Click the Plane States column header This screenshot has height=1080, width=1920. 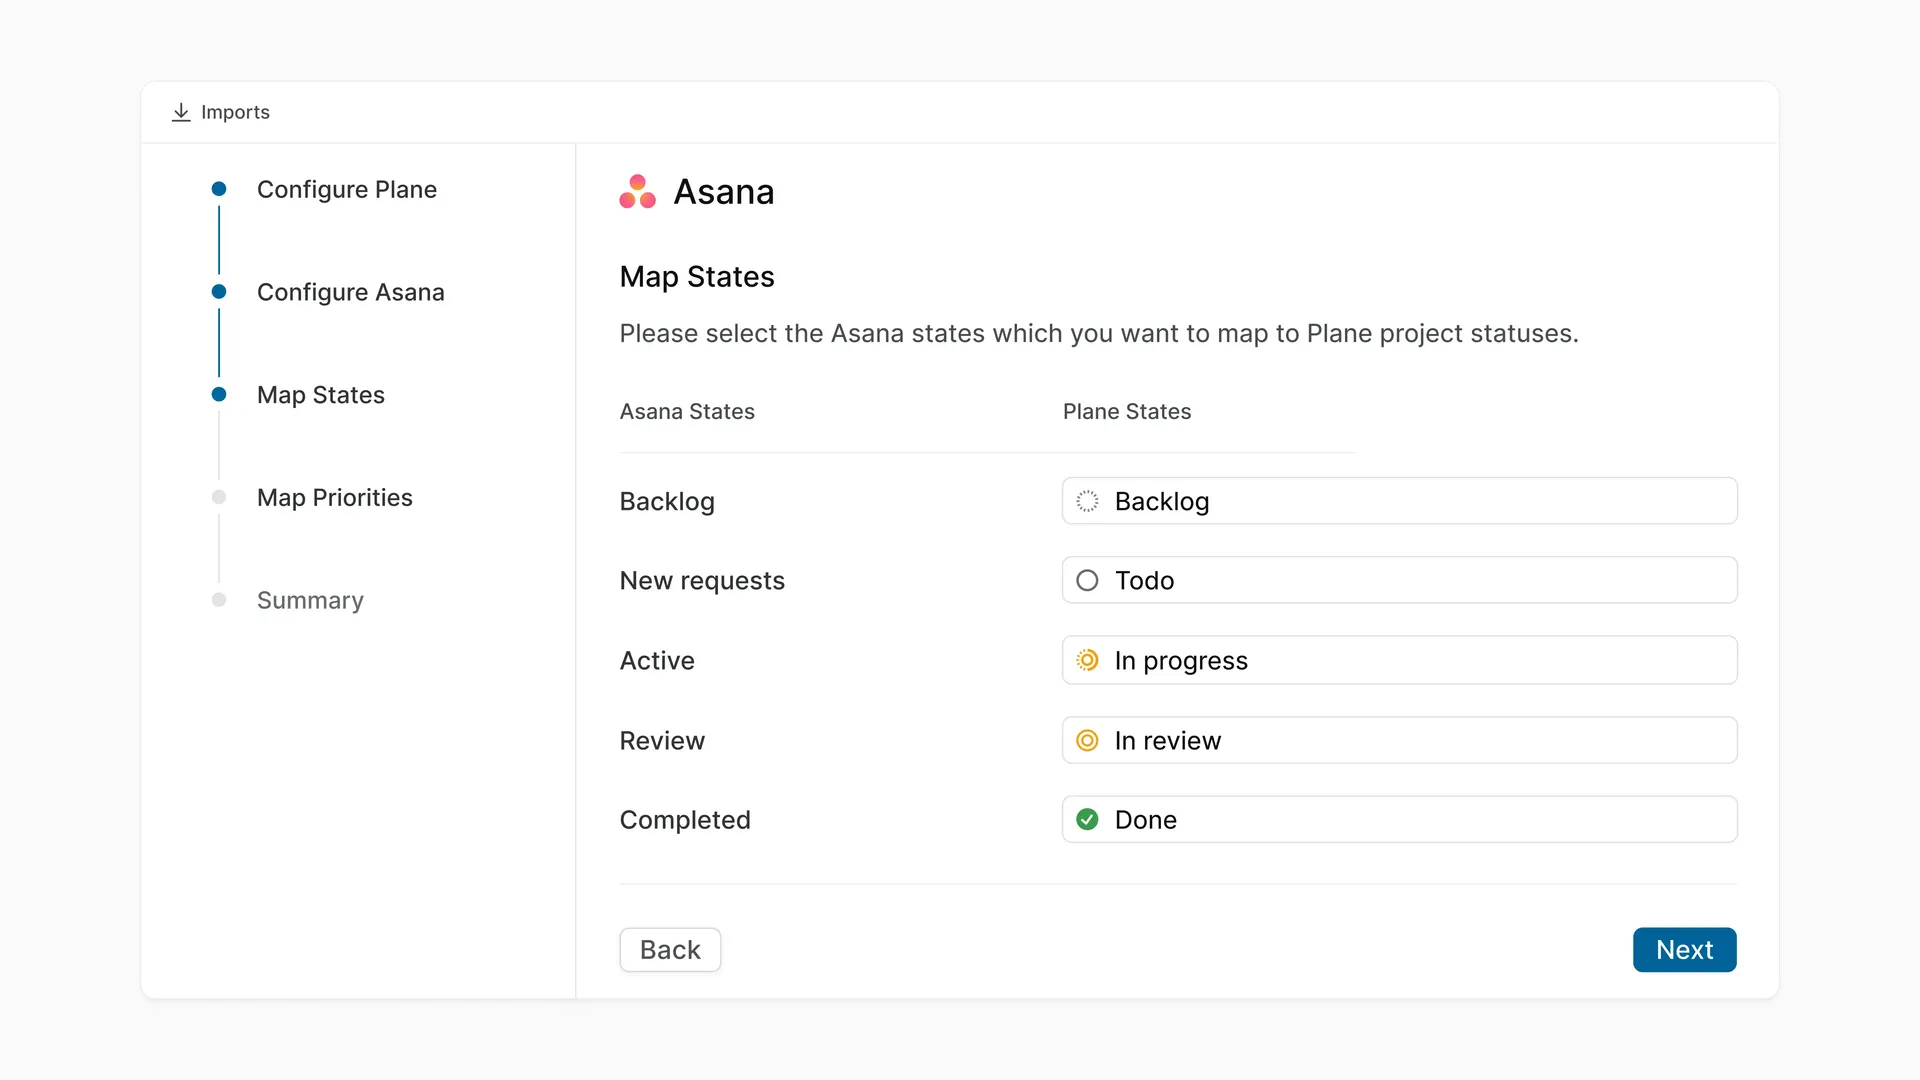tap(1127, 412)
